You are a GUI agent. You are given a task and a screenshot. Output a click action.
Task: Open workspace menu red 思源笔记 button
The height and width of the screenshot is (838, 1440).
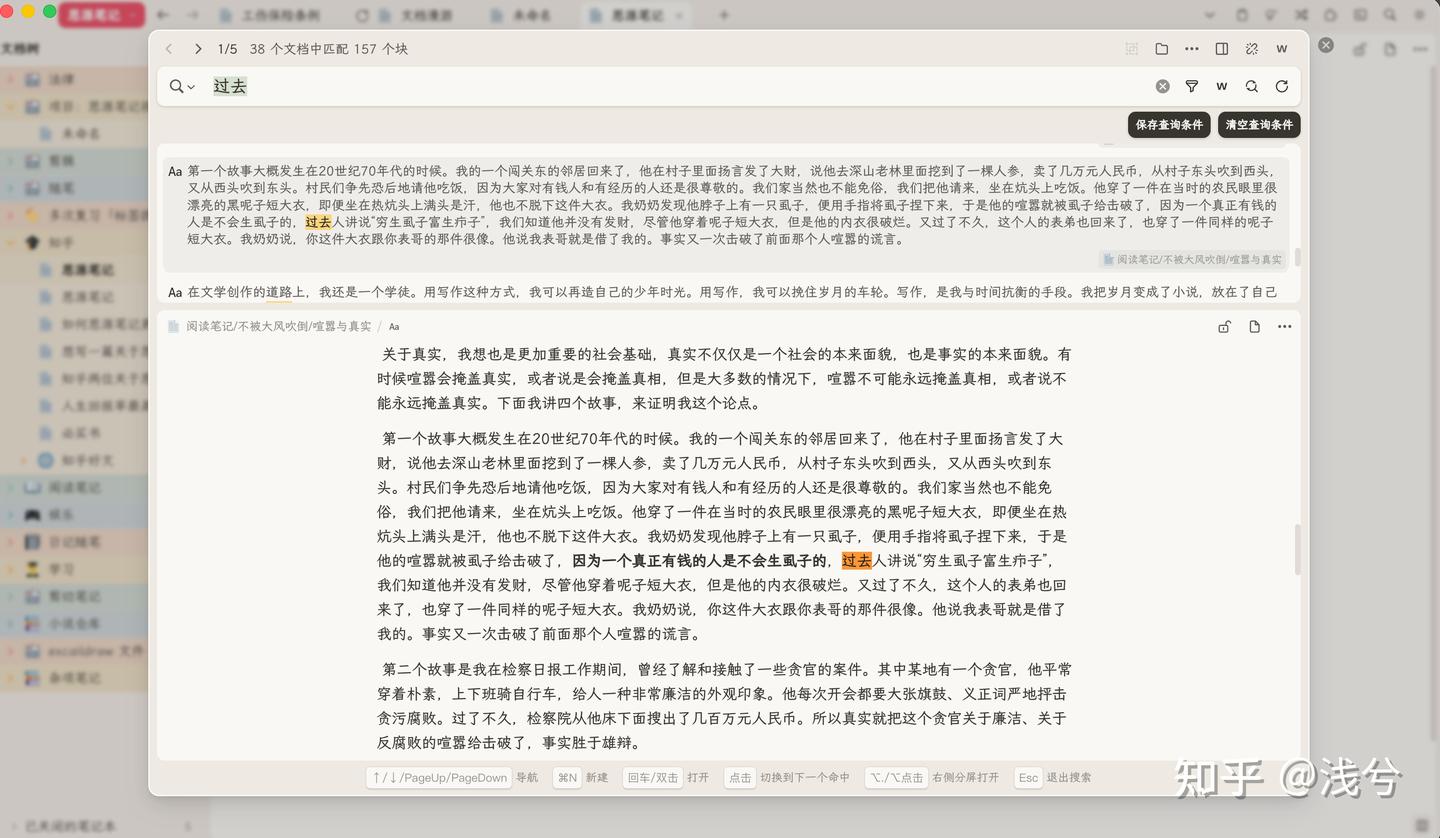tap(101, 15)
